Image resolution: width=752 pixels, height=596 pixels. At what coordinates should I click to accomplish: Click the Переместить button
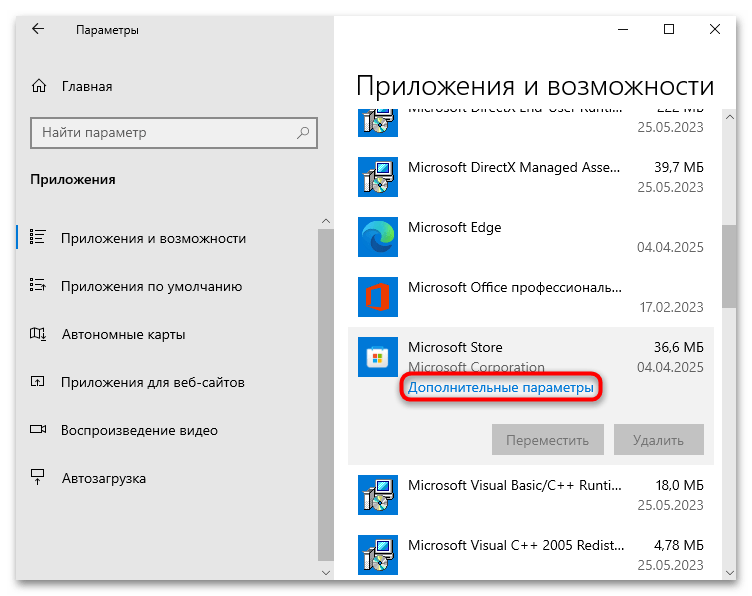(x=548, y=440)
